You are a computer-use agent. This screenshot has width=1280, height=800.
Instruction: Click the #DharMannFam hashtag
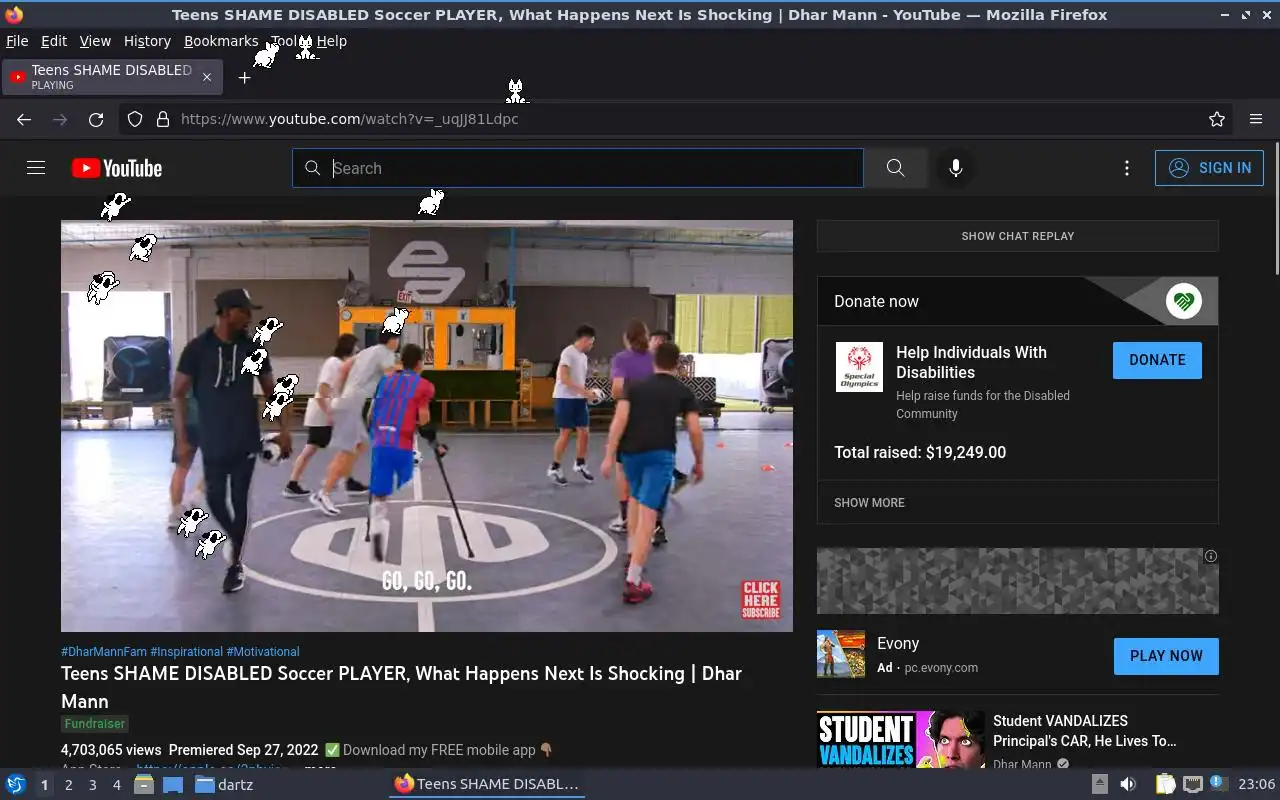[104, 652]
